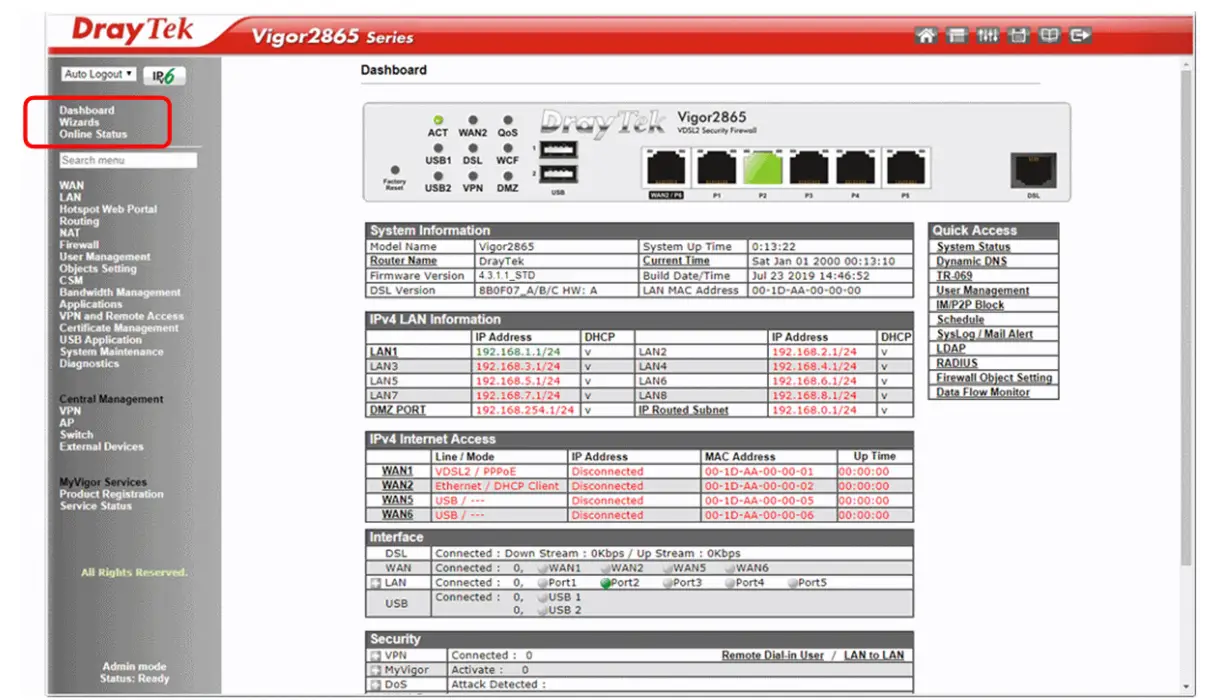Viewport: 1221px width, 700px height.
Task: Click the Current Time link
Action: pyautogui.click(x=676, y=261)
